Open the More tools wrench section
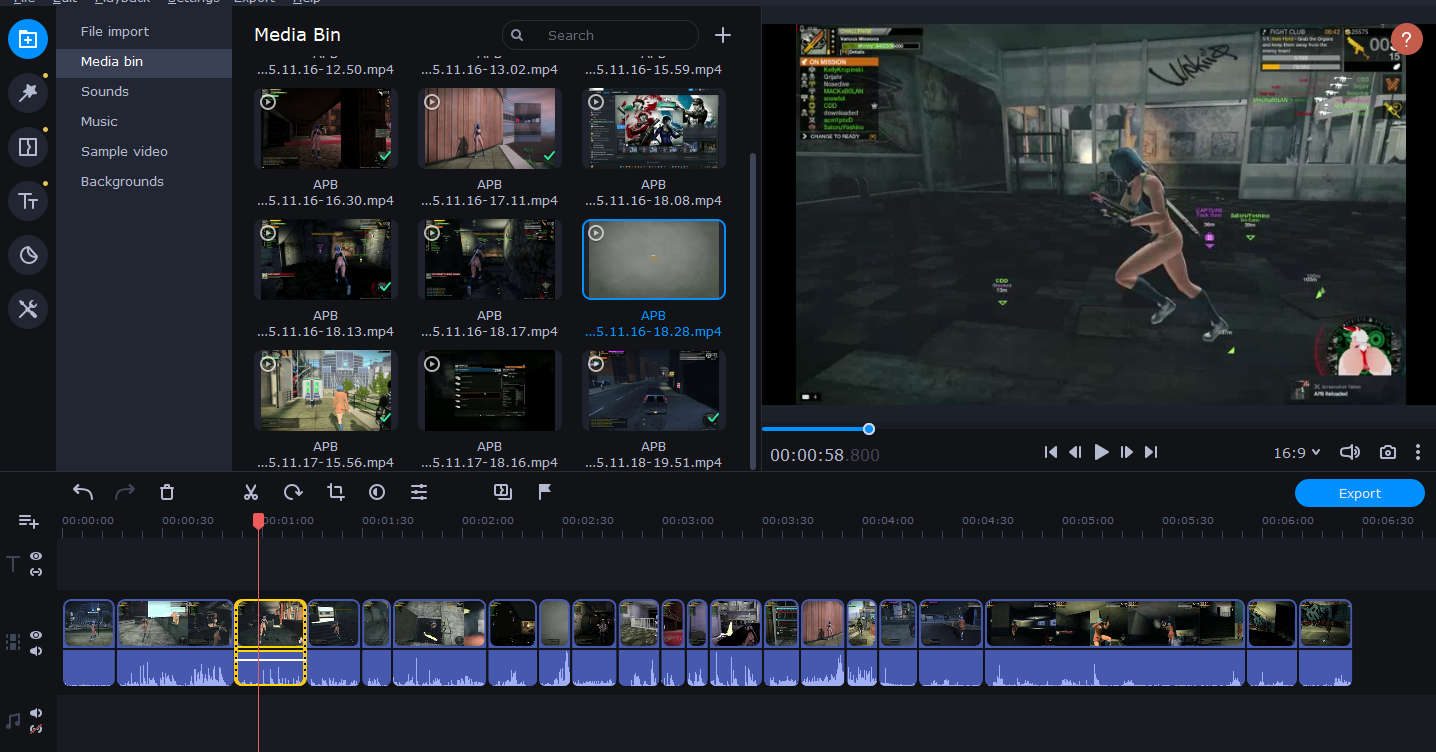This screenshot has width=1436, height=752. (28, 309)
